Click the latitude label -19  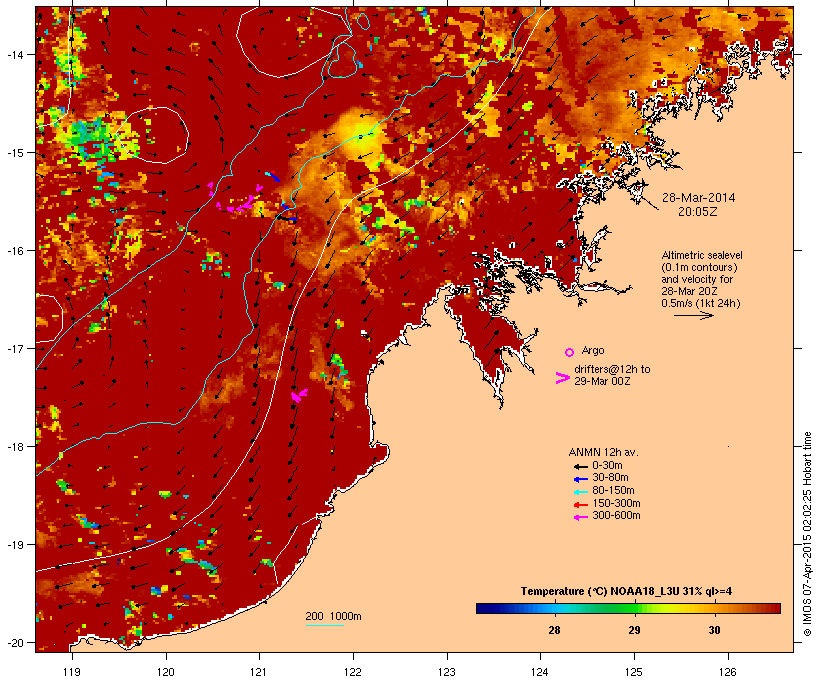coord(14,545)
